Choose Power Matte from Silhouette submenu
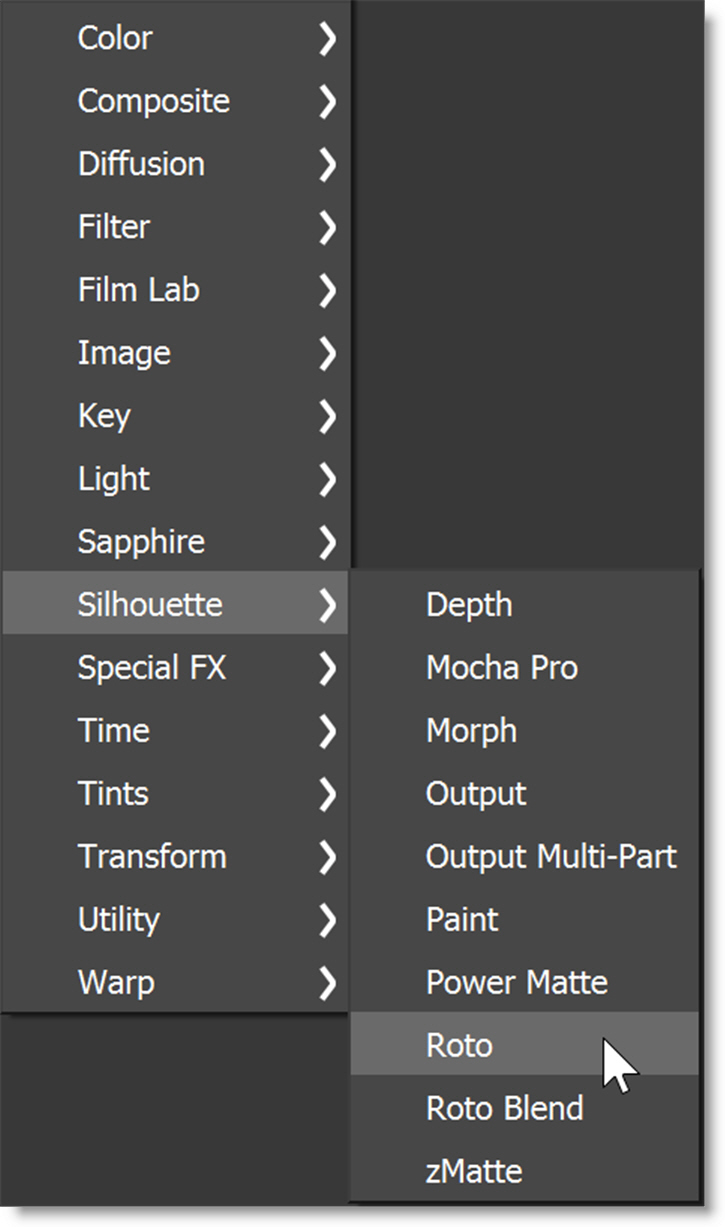725x1227 pixels. [x=516, y=983]
